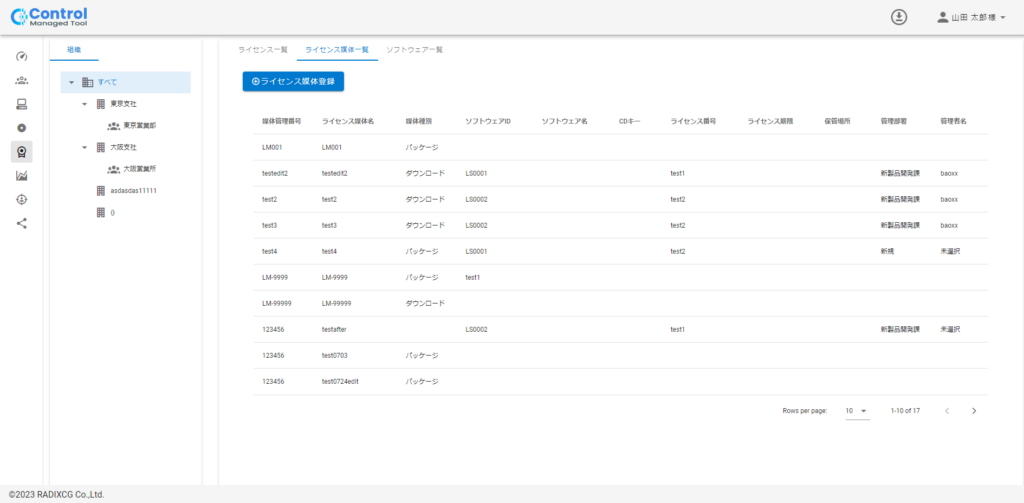Open the 山田 太郎 user menu dropdown
The height and width of the screenshot is (503, 1024).
click(1002, 18)
